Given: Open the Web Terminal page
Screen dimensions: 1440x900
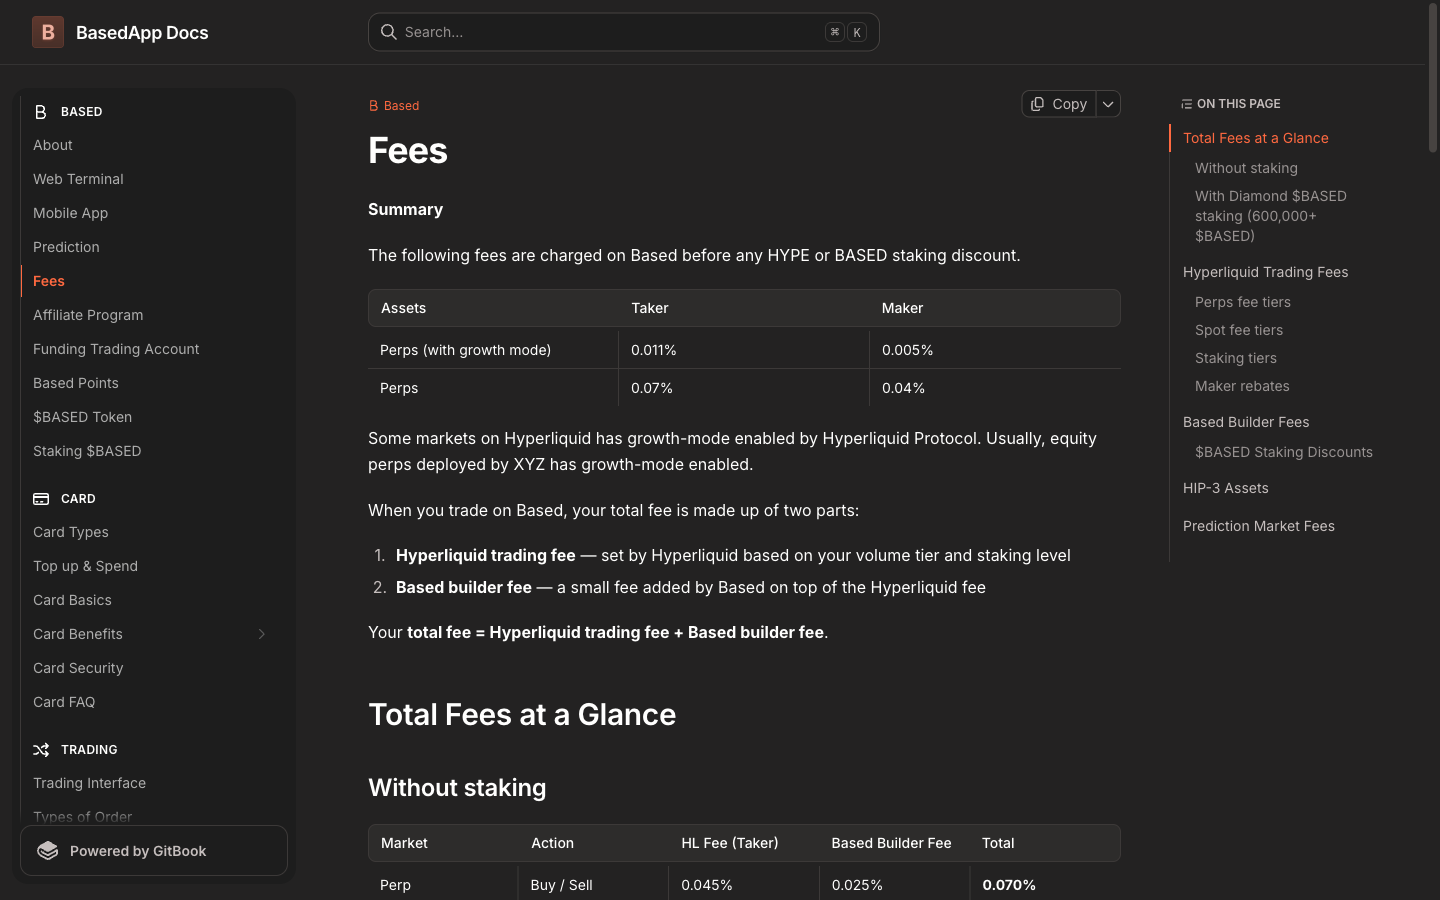Looking at the screenshot, I should (154, 179).
